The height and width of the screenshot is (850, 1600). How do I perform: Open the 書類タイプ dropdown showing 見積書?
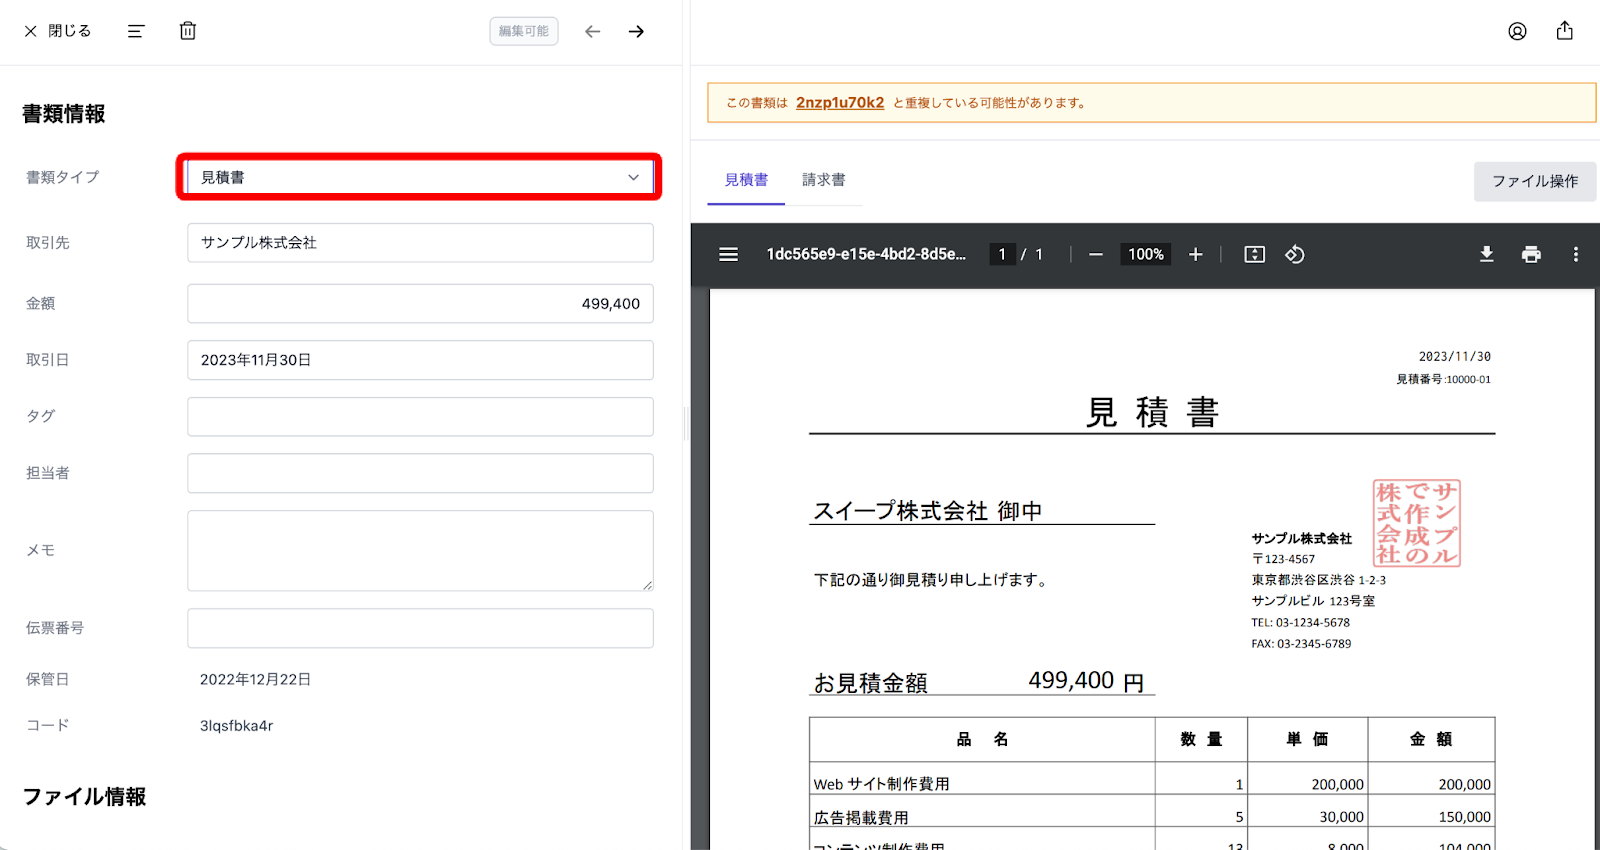pos(420,177)
